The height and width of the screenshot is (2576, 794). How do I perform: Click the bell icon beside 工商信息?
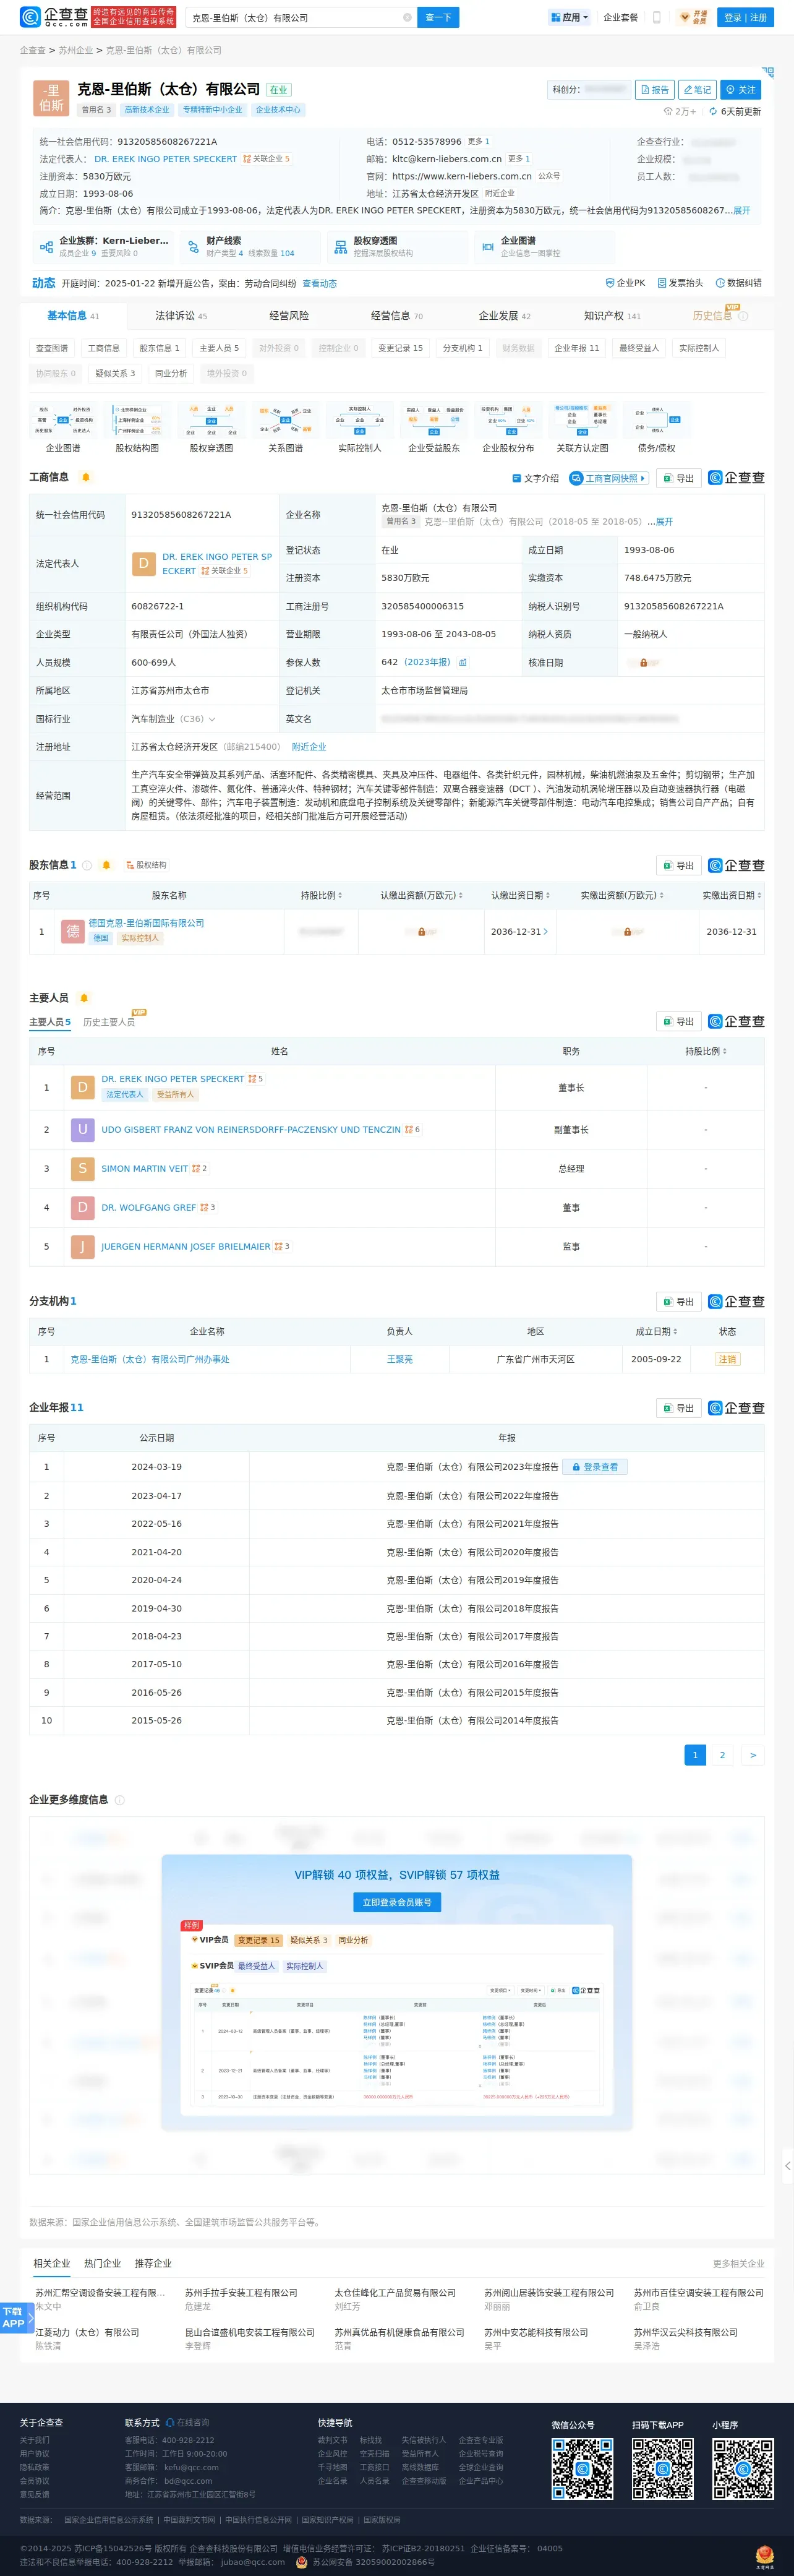pyautogui.click(x=86, y=477)
